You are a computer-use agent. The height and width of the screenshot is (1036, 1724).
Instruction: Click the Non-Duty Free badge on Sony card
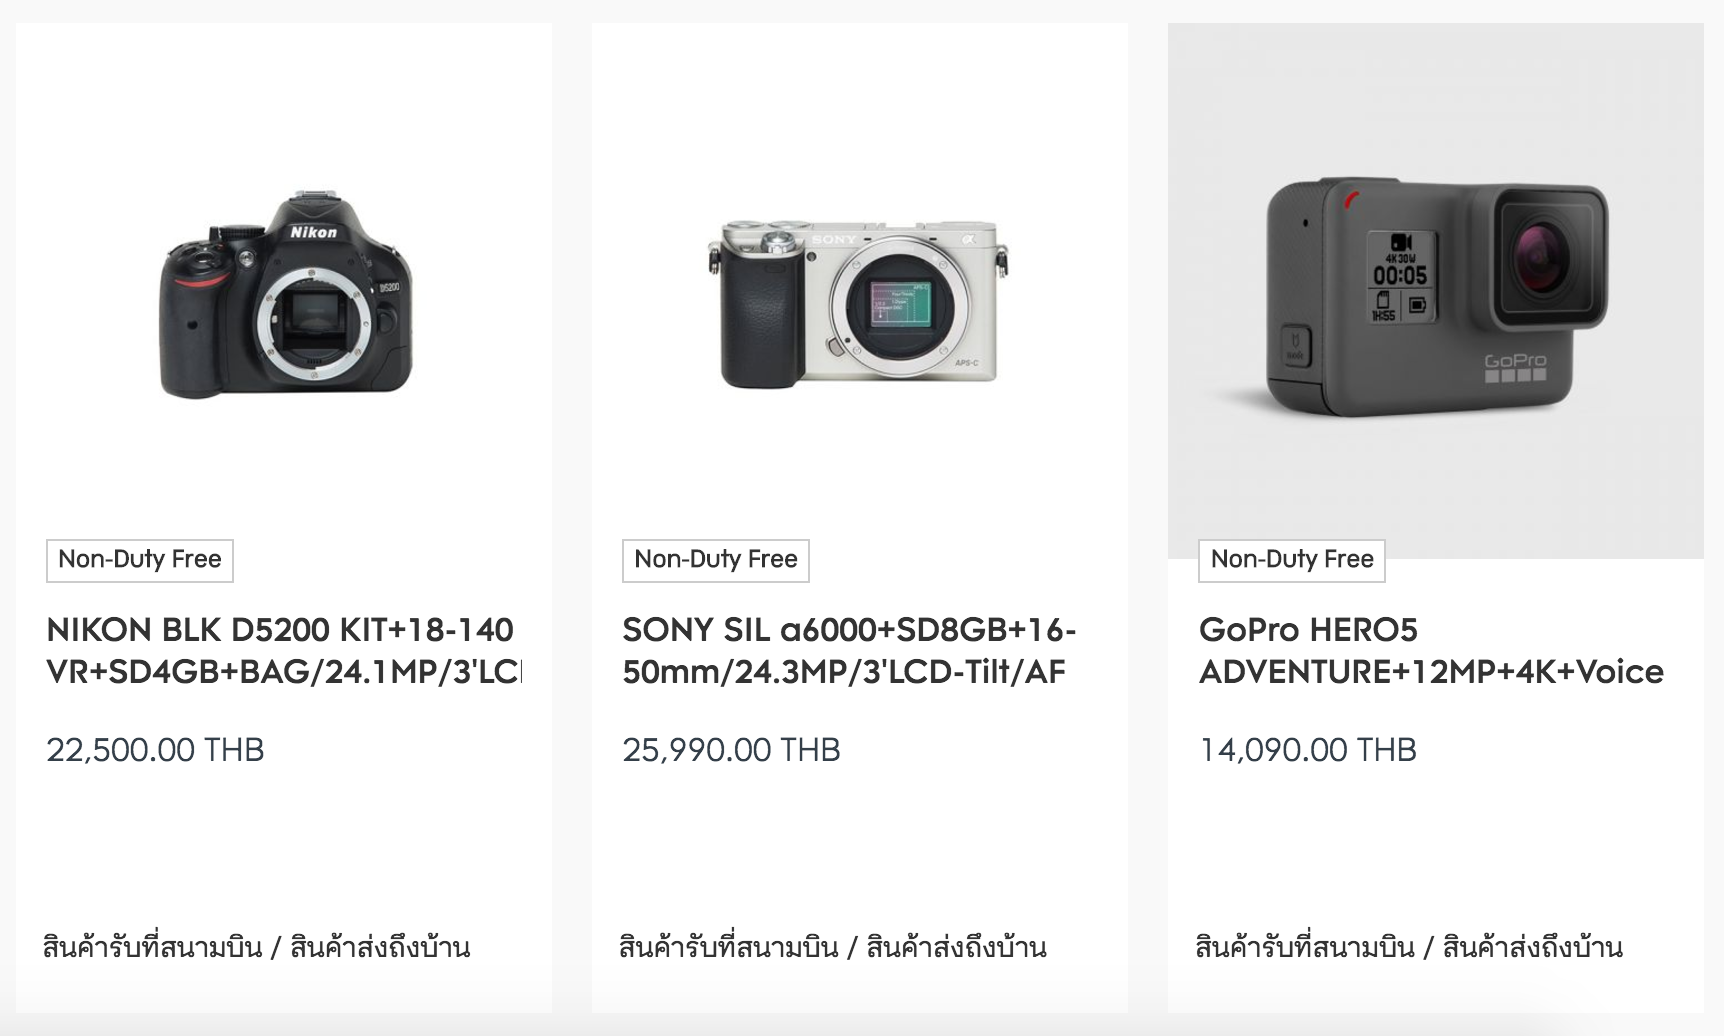716,560
